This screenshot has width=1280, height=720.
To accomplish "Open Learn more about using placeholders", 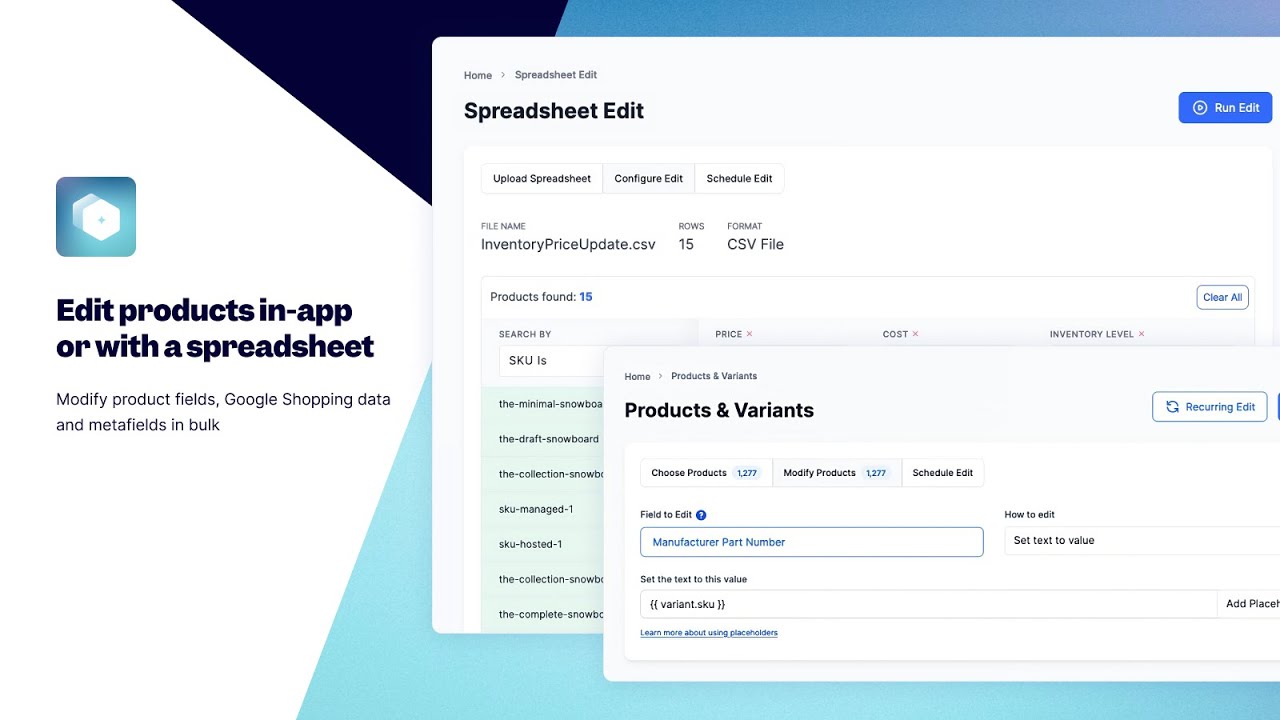I will click(x=709, y=632).
